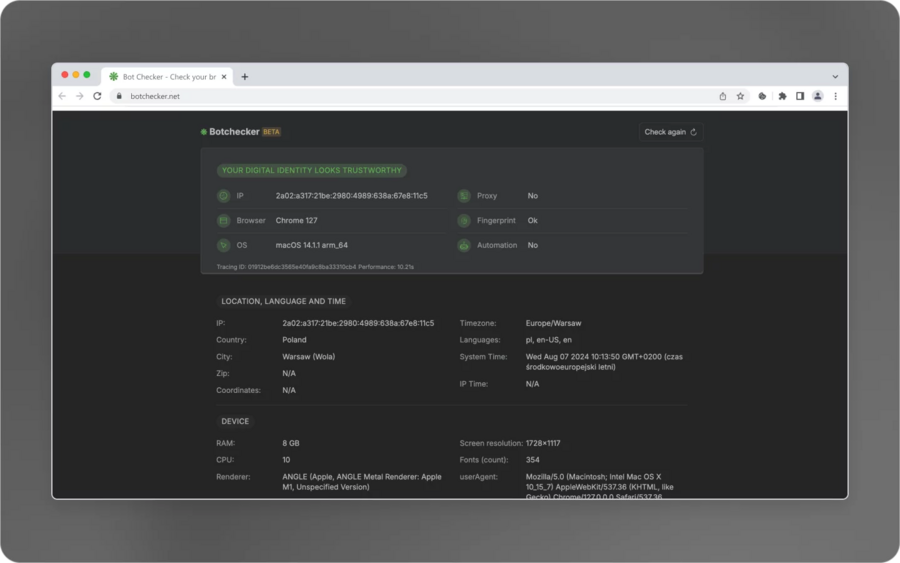Click the Automation row icon

[x=464, y=245]
